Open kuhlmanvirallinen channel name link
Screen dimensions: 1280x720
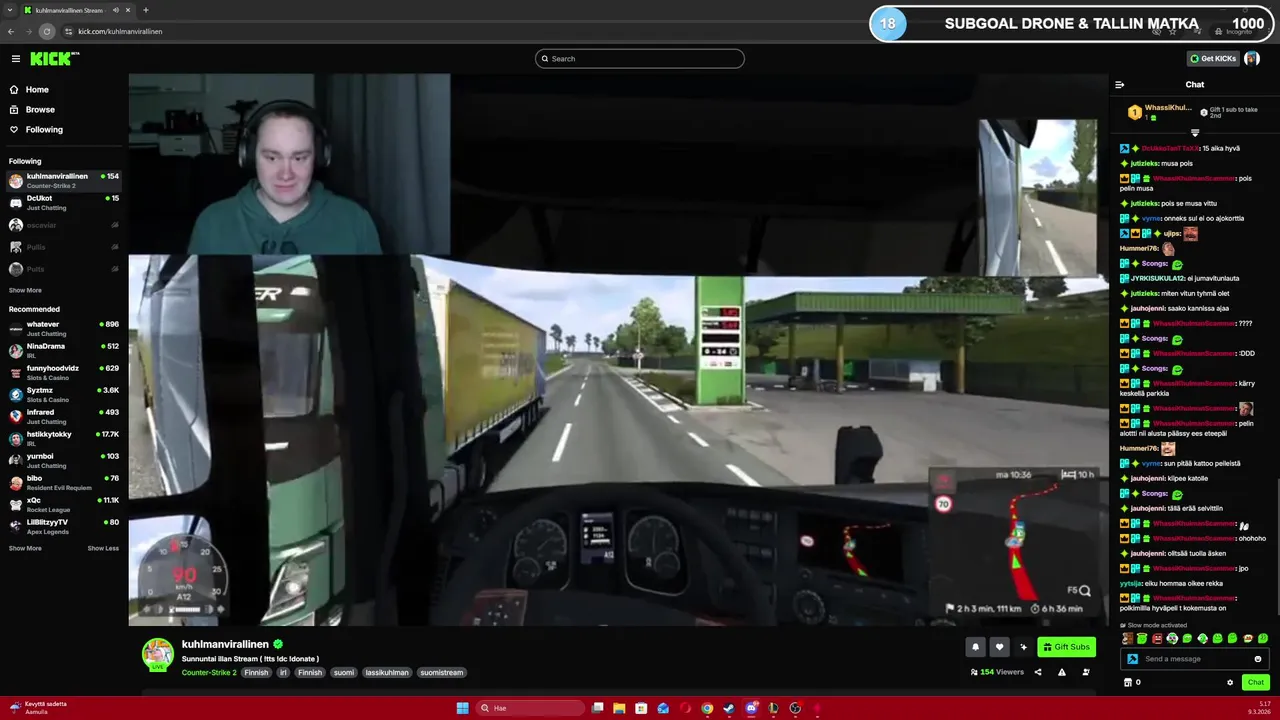(225, 645)
